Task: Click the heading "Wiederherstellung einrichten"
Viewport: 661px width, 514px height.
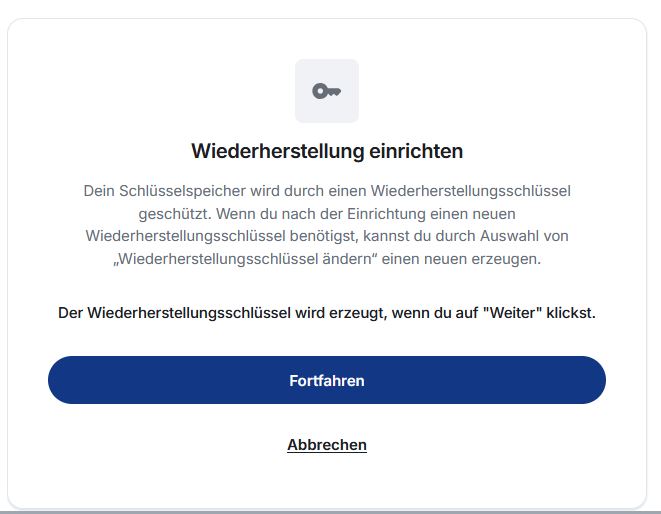Action: [x=327, y=152]
